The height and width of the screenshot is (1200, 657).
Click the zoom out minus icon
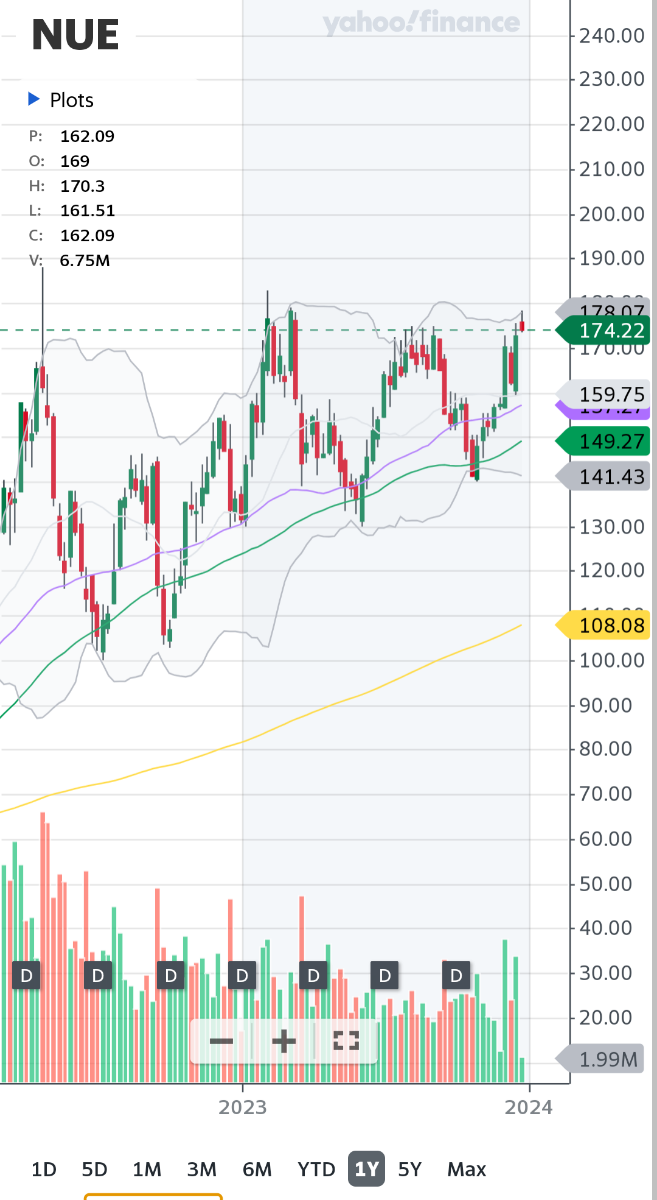[221, 1041]
